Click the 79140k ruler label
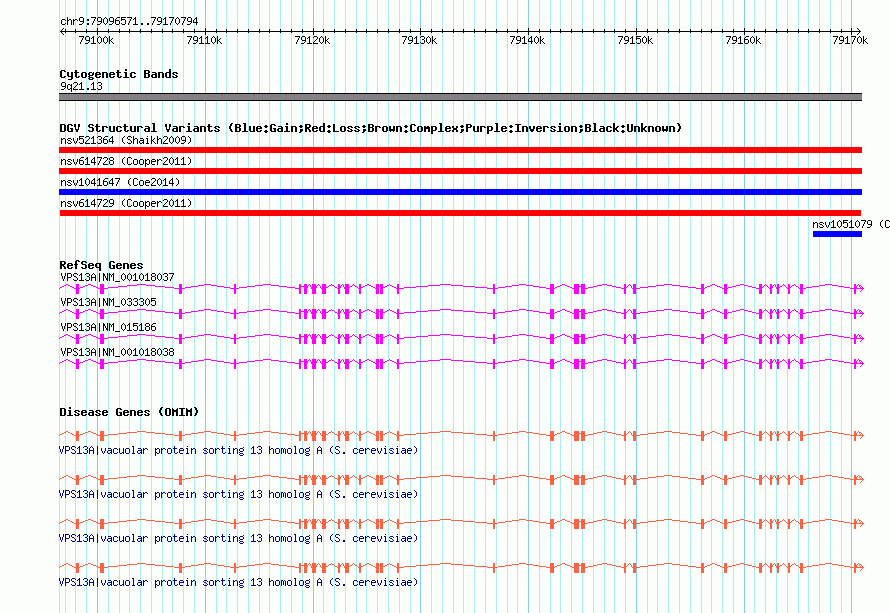Viewport: 890px width, 613px height. (527, 40)
